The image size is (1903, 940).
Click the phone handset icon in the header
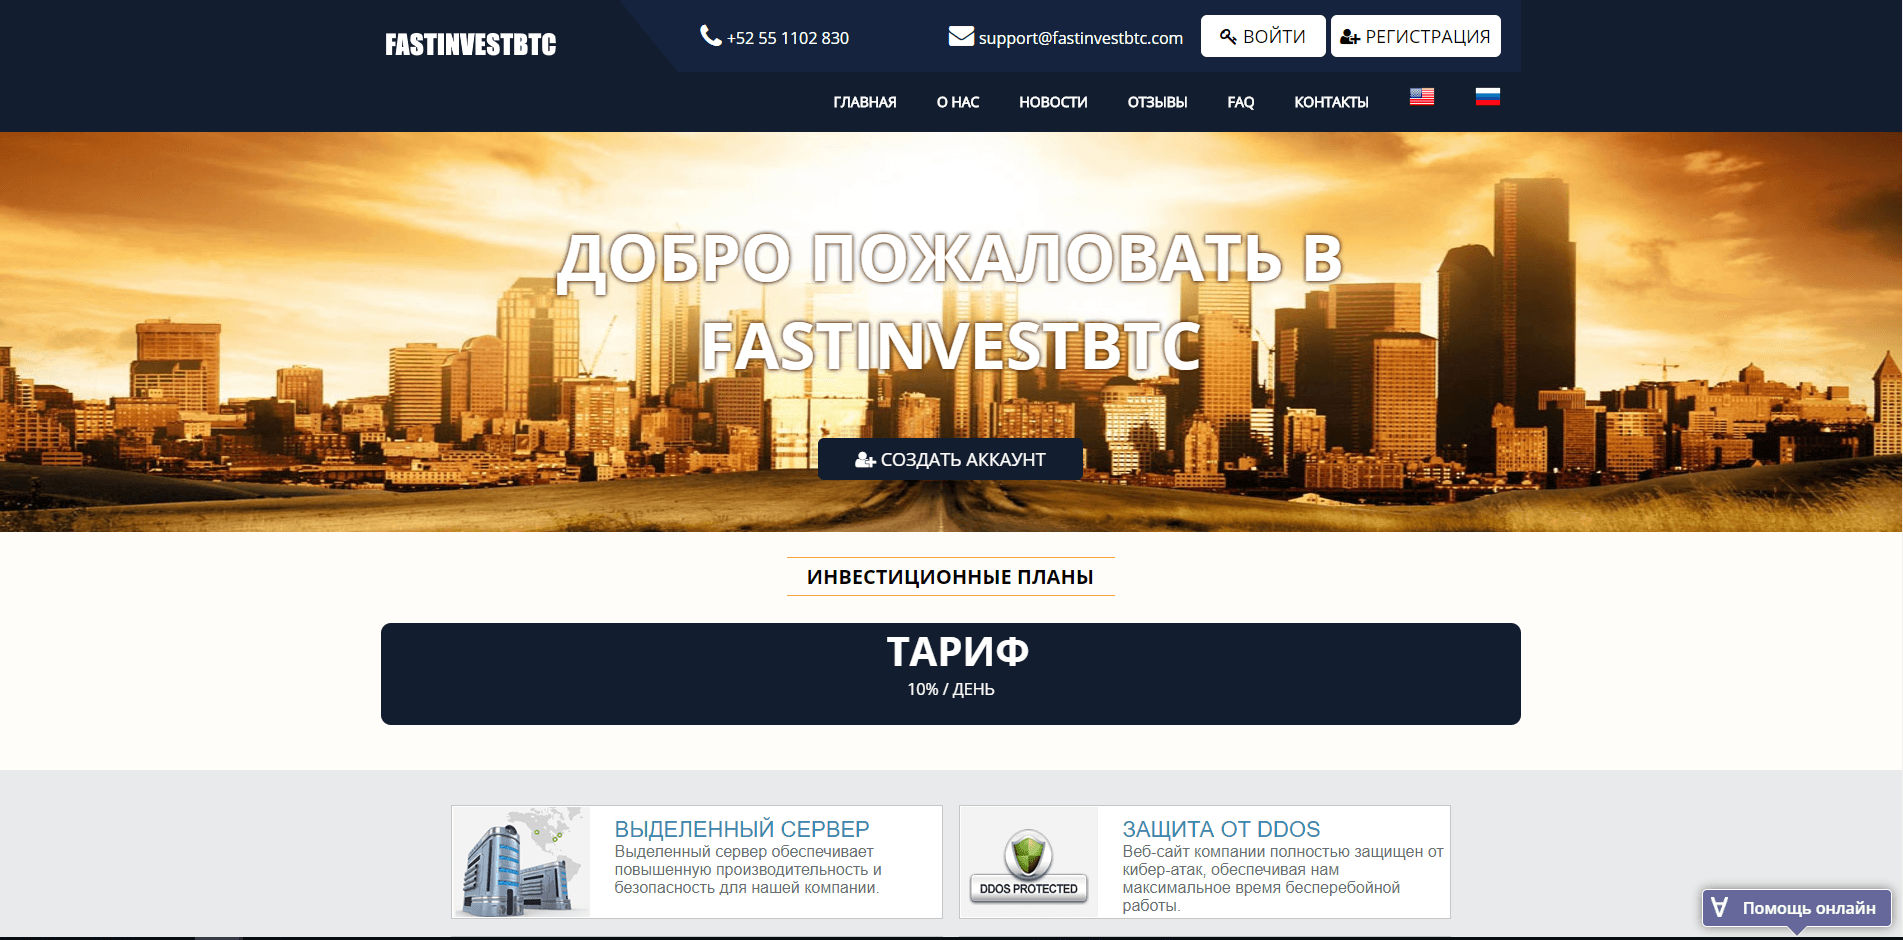(x=709, y=36)
